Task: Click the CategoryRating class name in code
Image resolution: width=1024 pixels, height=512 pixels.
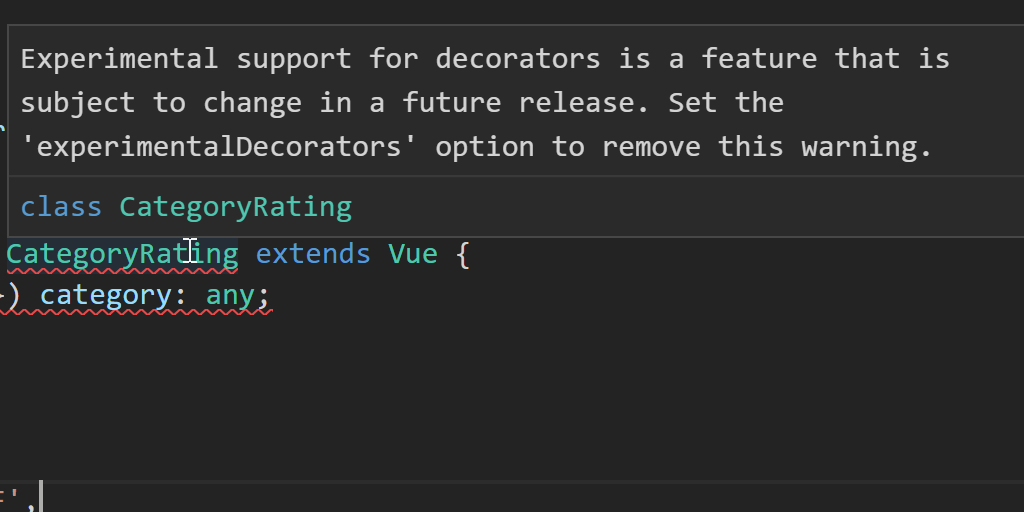Action: pos(122,254)
